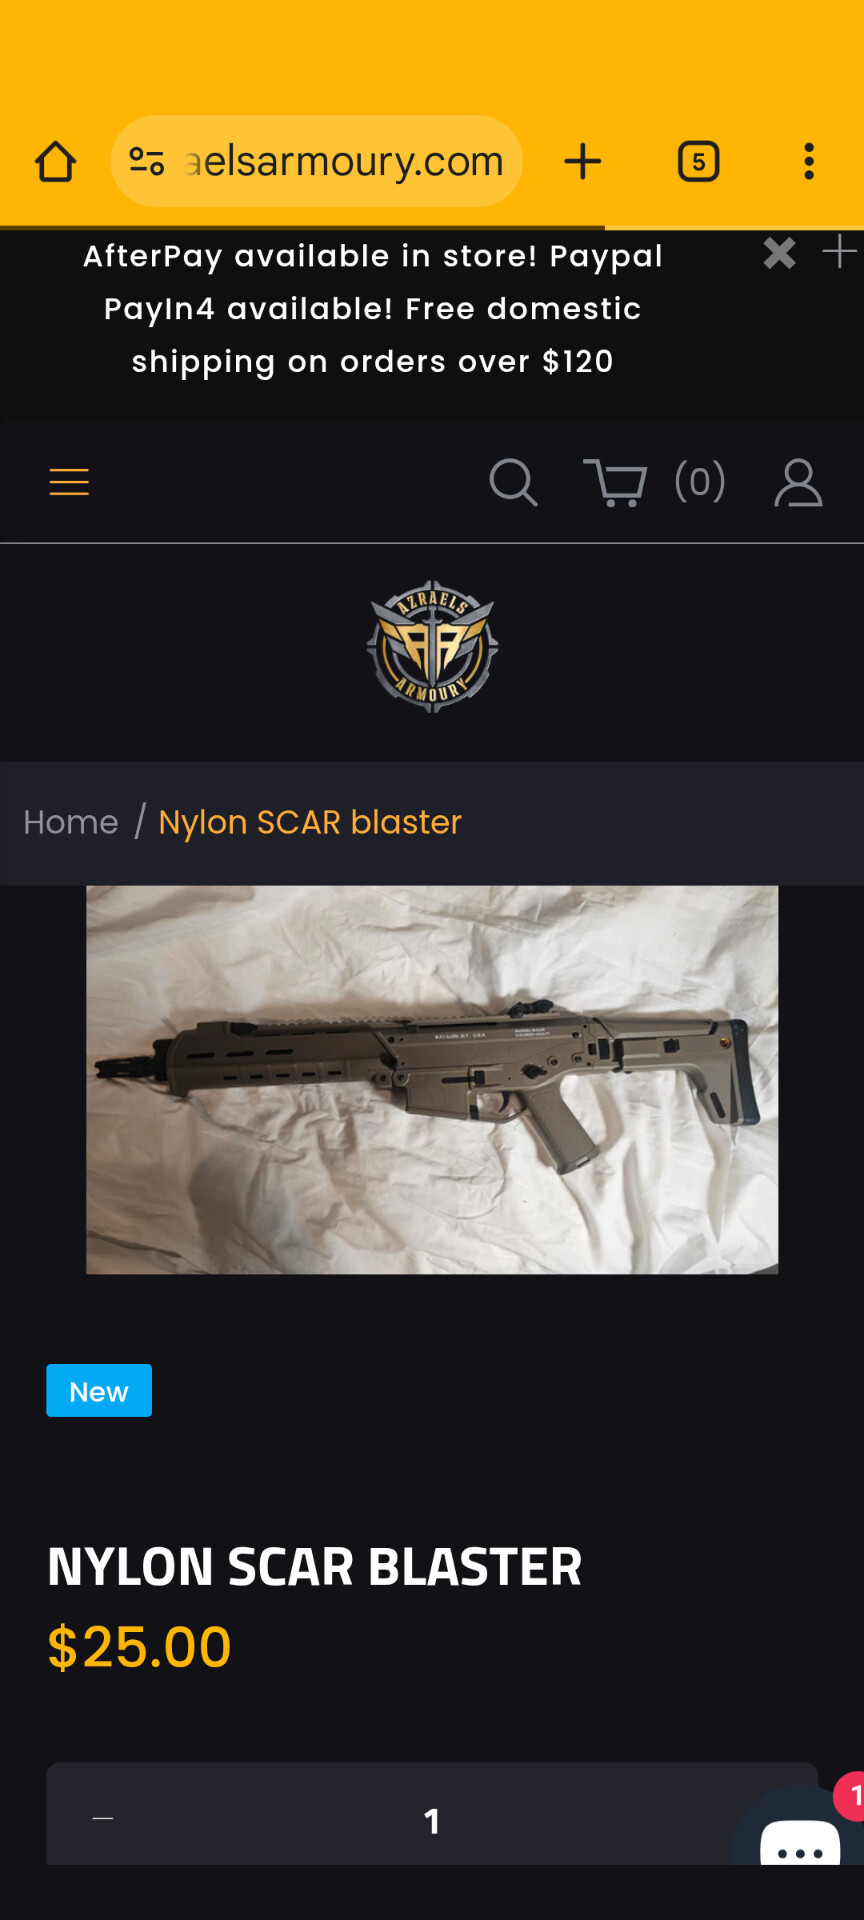Click the Azraels Armoury logo
This screenshot has width=864, height=1920.
[x=432, y=646]
